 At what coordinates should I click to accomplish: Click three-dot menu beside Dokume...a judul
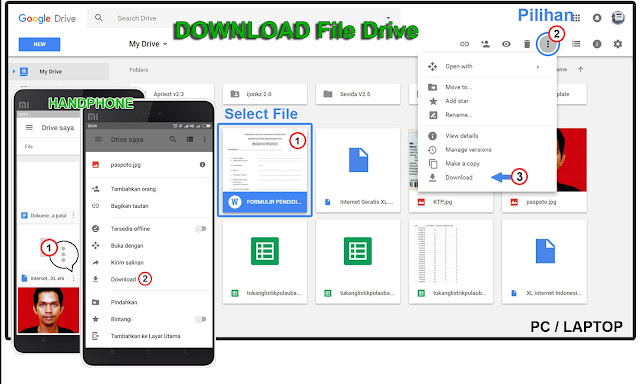point(73,215)
